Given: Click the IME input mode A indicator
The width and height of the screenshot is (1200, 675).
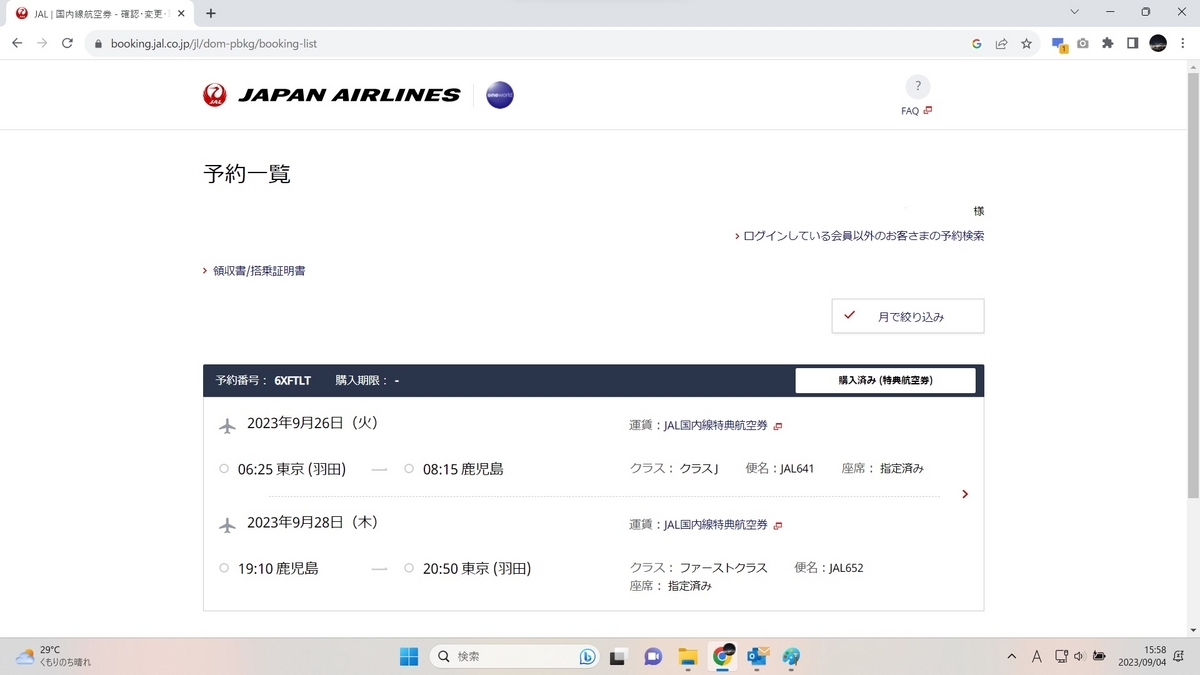Looking at the screenshot, I should (x=1037, y=657).
